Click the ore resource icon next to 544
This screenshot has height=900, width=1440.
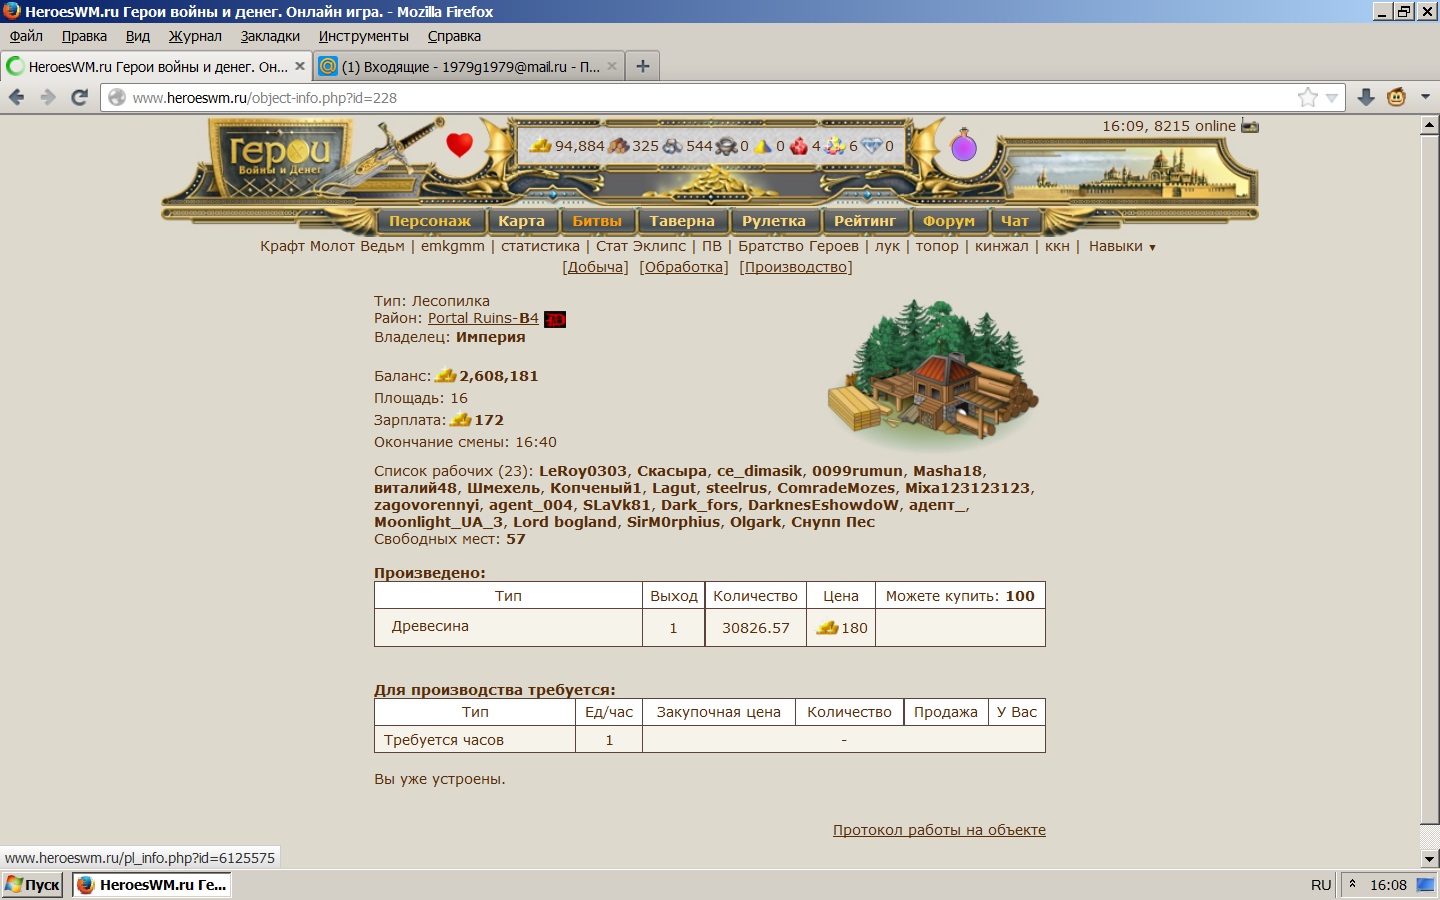coord(672,146)
